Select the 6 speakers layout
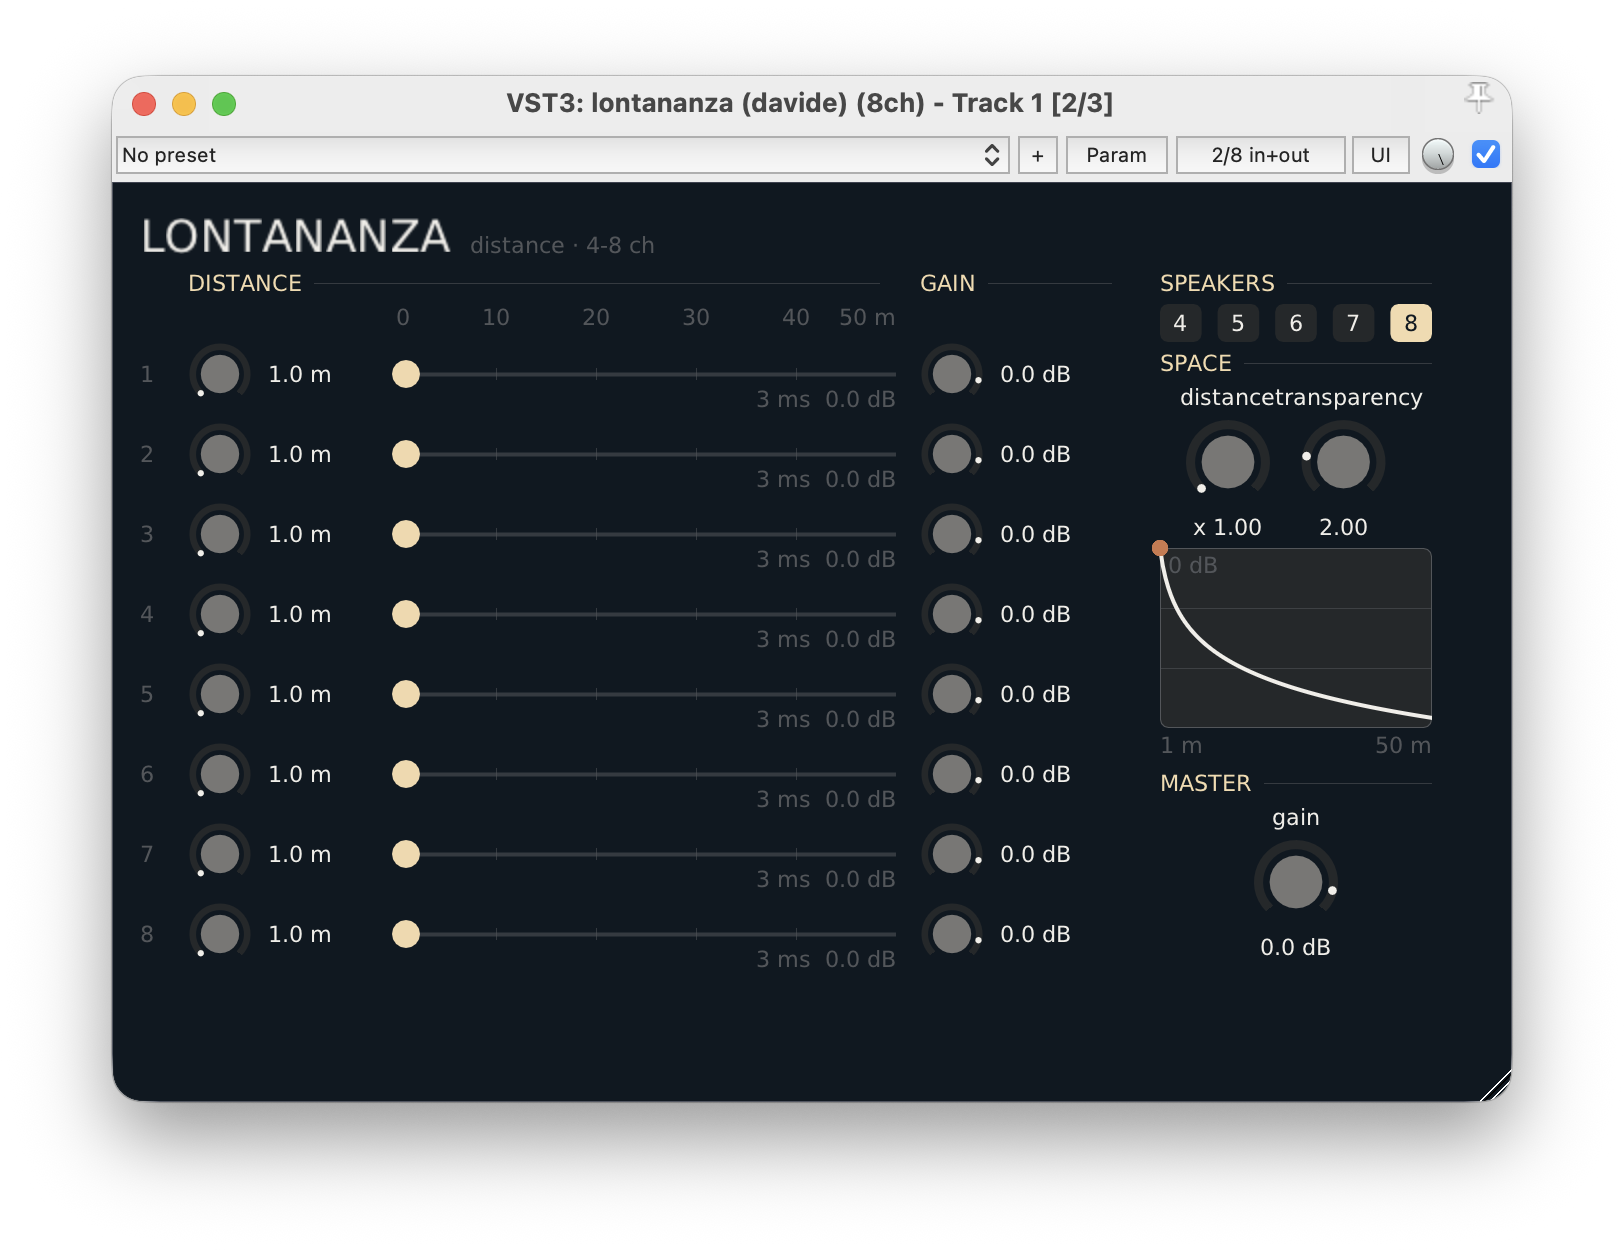This screenshot has height=1250, width=1624. coord(1296,323)
